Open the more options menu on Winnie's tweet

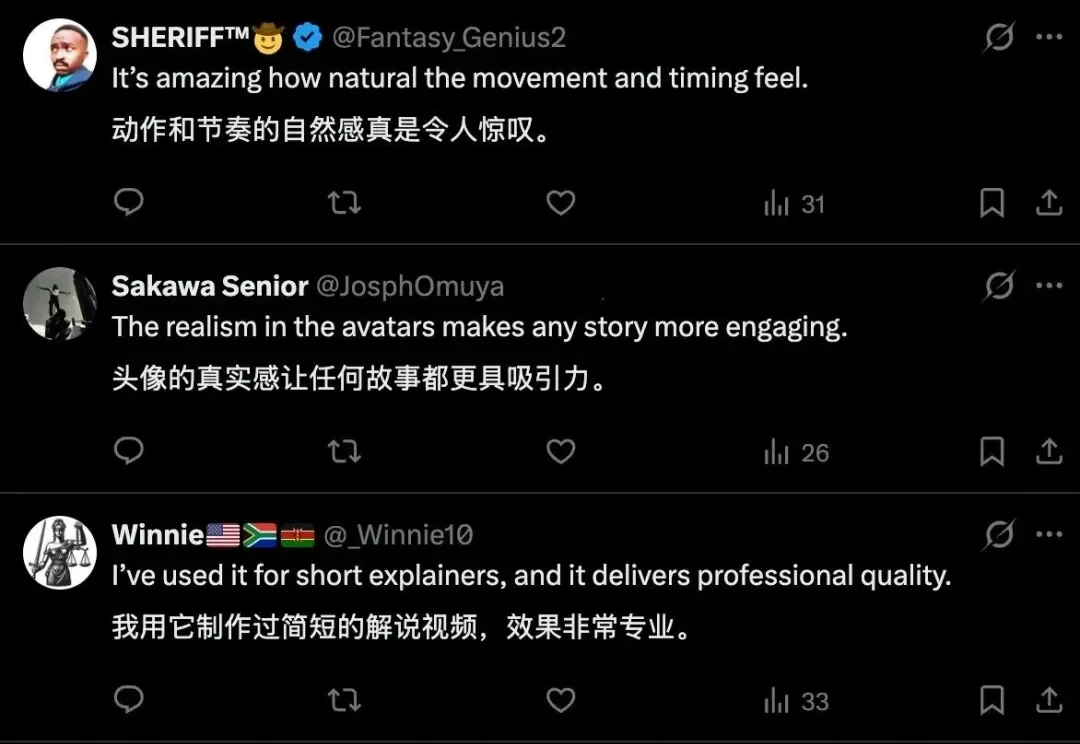1048,534
